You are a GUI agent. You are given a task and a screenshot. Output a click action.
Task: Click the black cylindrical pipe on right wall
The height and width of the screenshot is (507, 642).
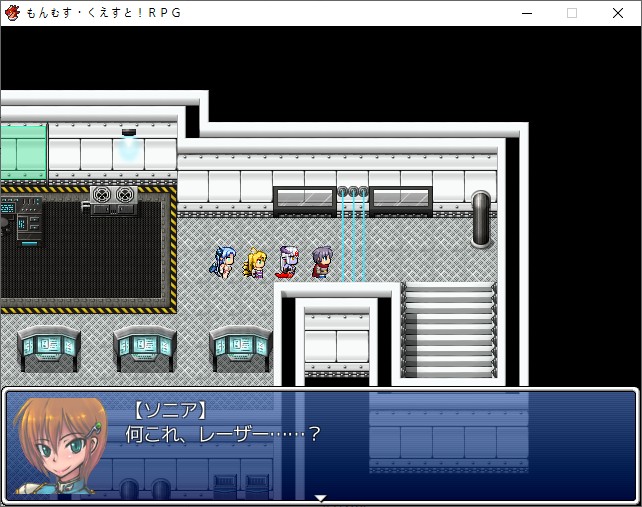pyautogui.click(x=481, y=220)
